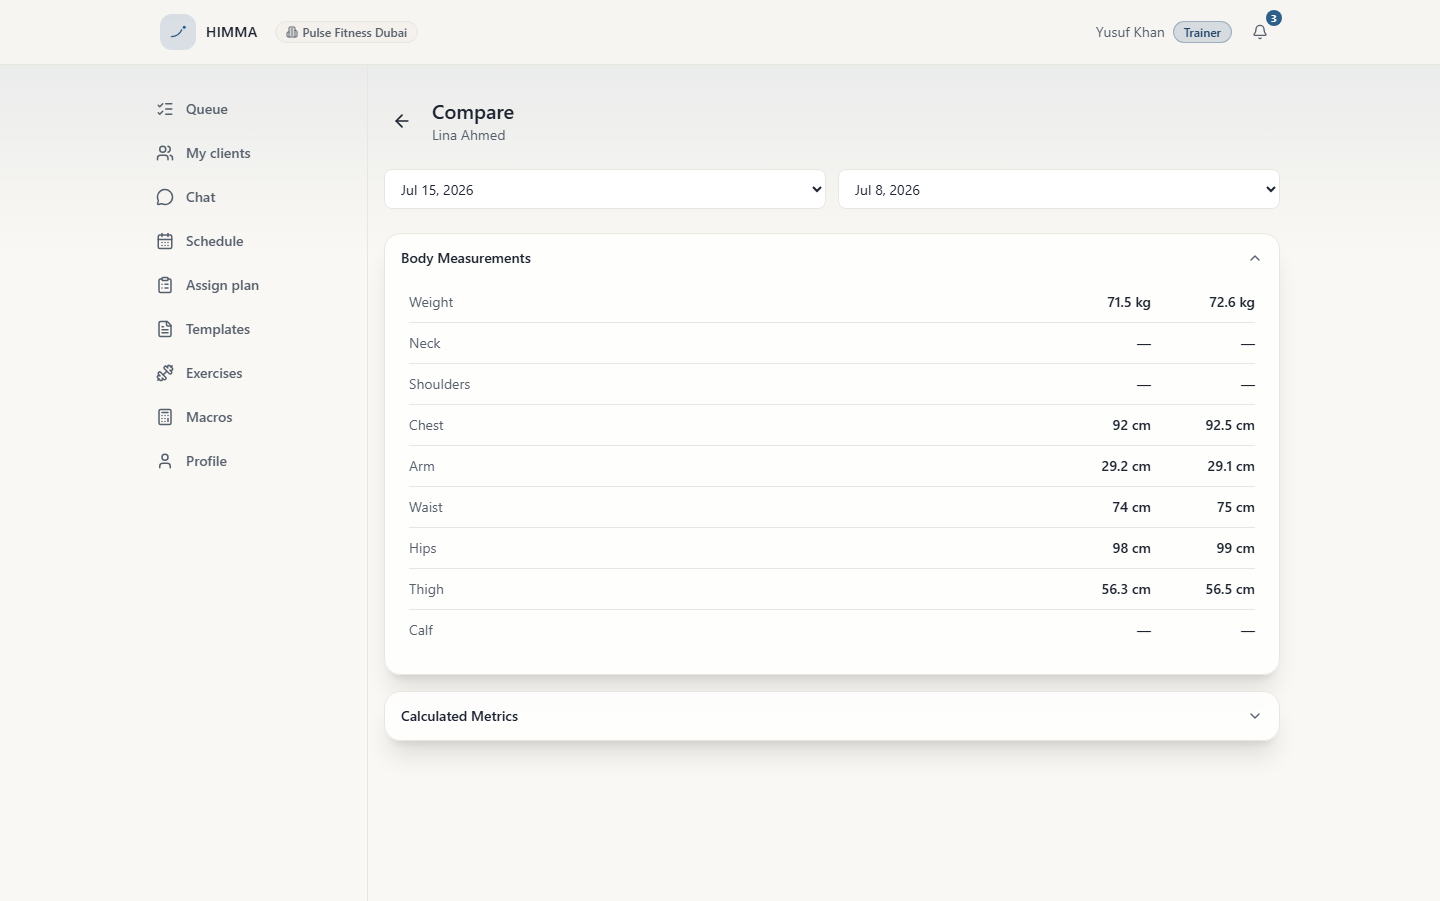Click the Hips row label
This screenshot has width=1440, height=901.
point(423,548)
